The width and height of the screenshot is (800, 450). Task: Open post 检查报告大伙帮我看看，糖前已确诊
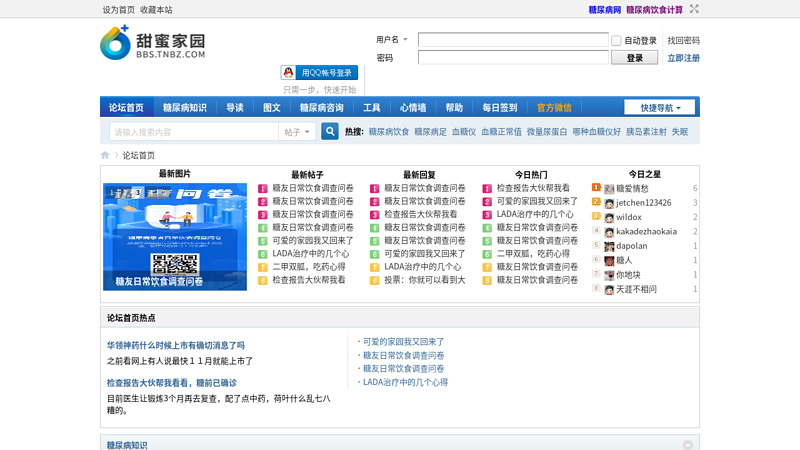coord(171,383)
